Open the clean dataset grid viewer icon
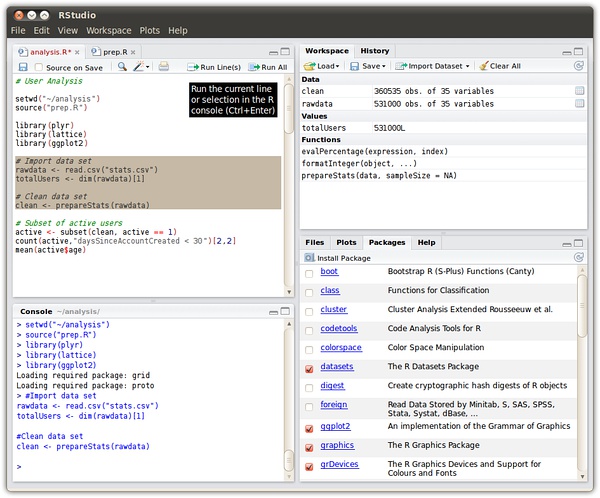Image resolution: width=600 pixels, height=498 pixels. (x=579, y=90)
